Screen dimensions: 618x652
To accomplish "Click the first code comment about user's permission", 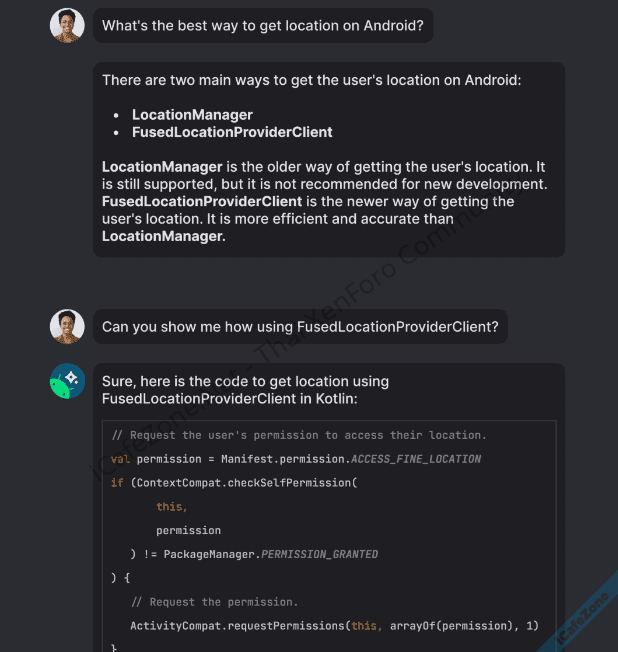I will [298, 435].
